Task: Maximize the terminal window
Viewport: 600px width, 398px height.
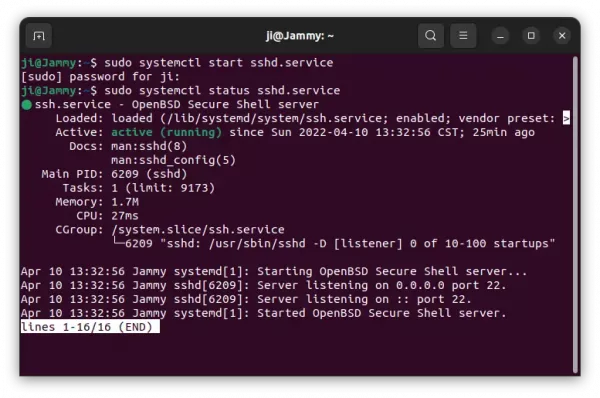Action: pyautogui.click(x=531, y=36)
